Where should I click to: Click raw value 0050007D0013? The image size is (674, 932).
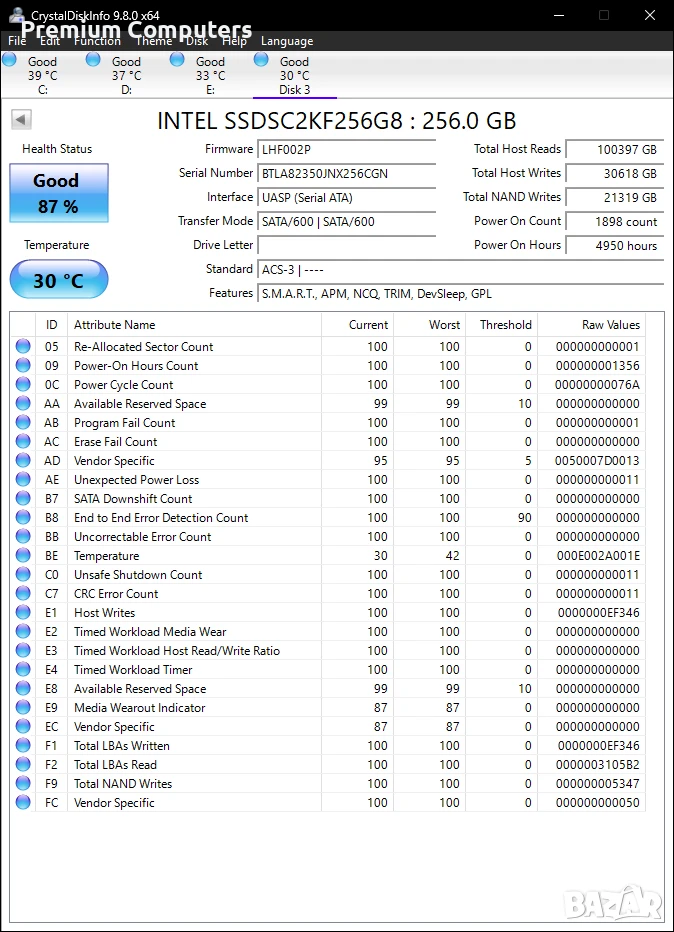597,461
